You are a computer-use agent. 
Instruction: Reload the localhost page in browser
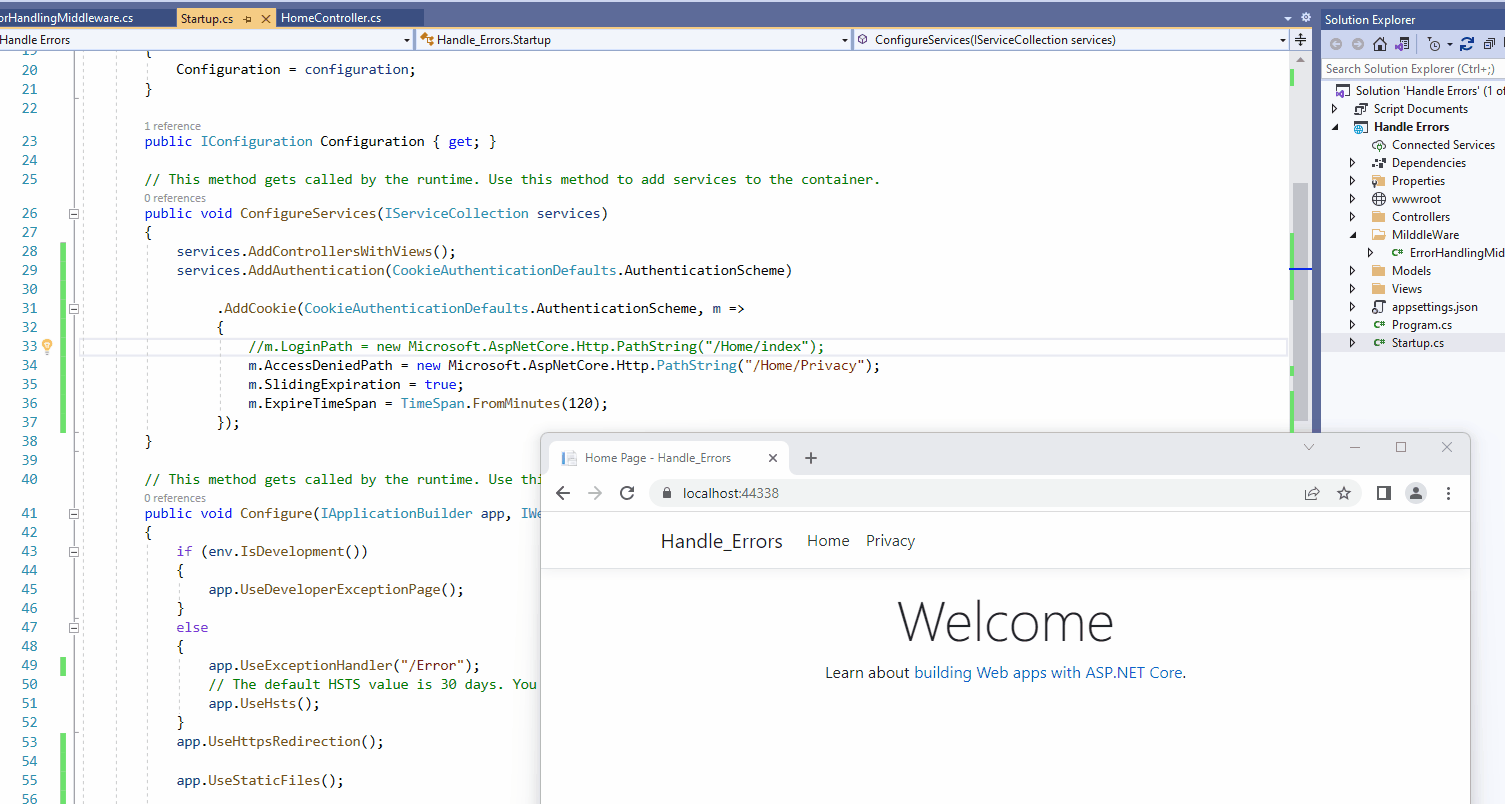click(x=627, y=493)
